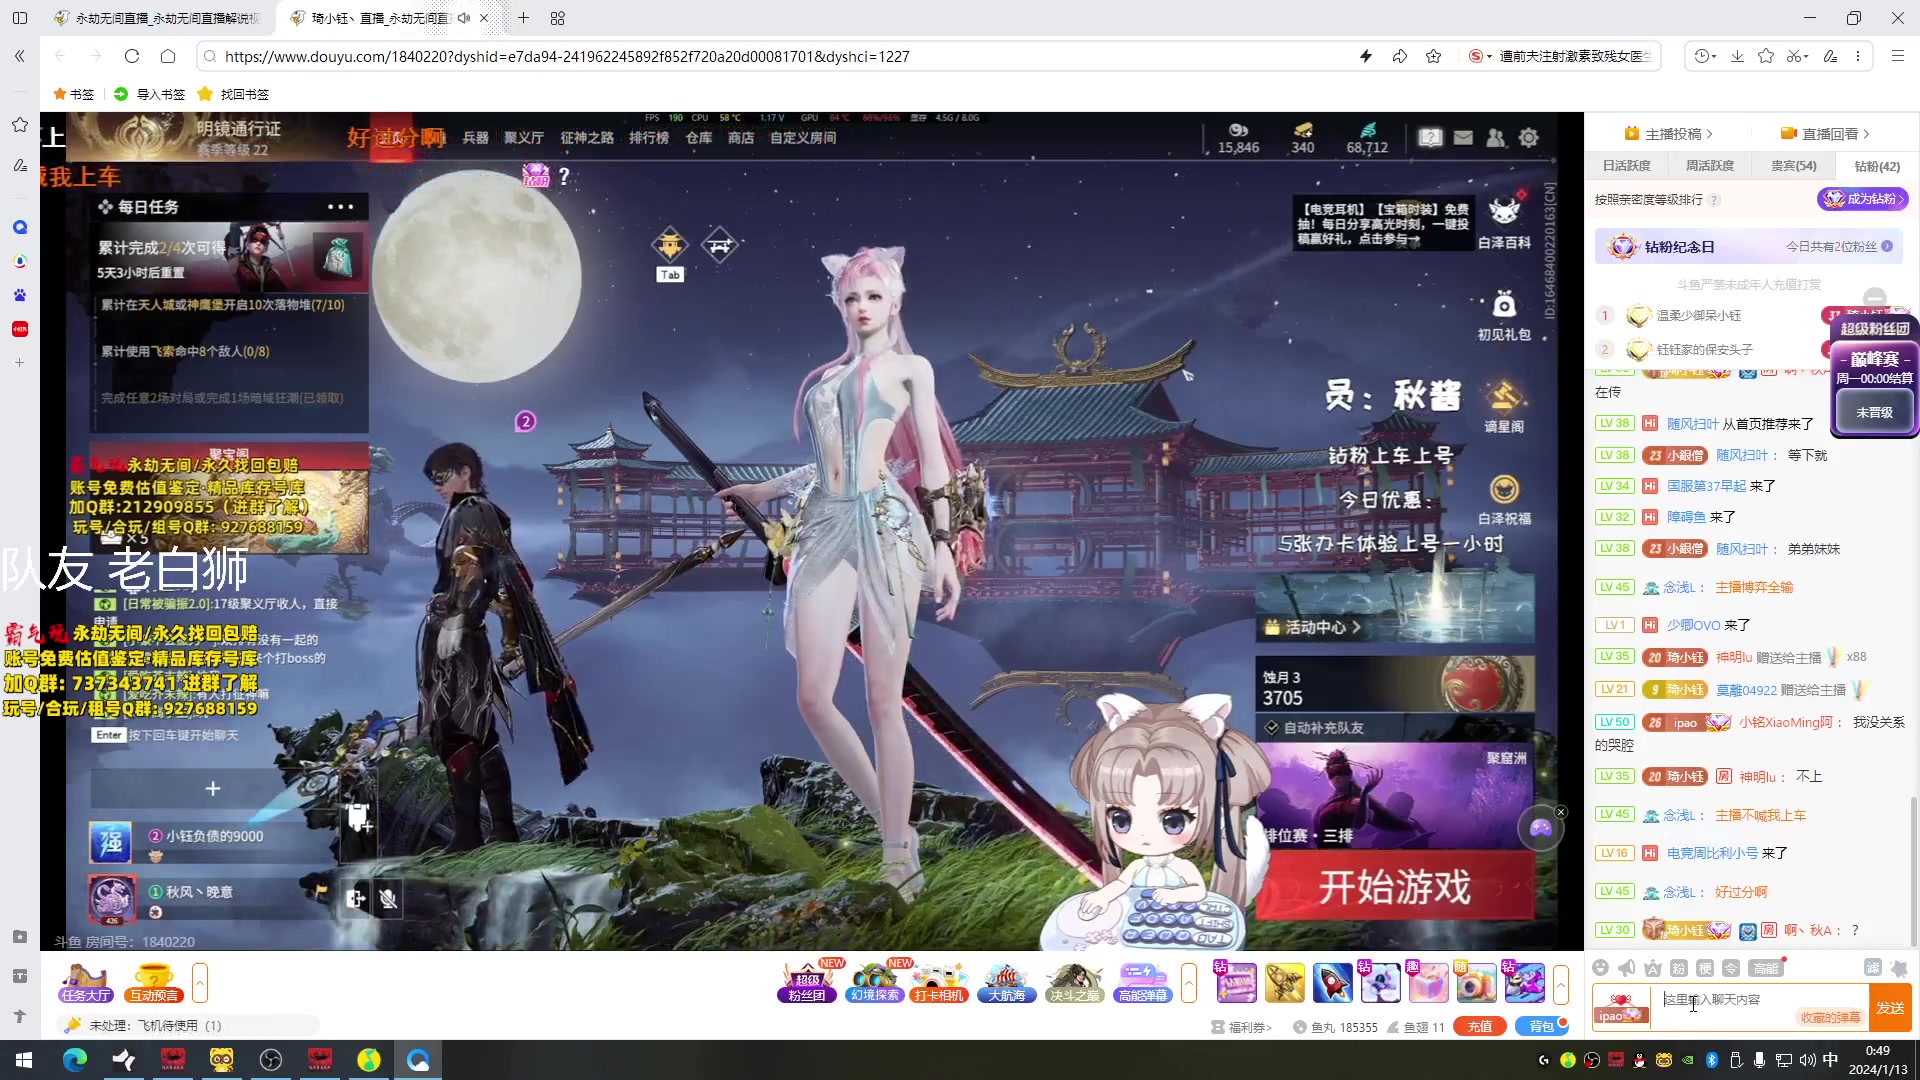This screenshot has height=1080, width=1920.
Task: Open a new browser tab
Action: tap(524, 18)
